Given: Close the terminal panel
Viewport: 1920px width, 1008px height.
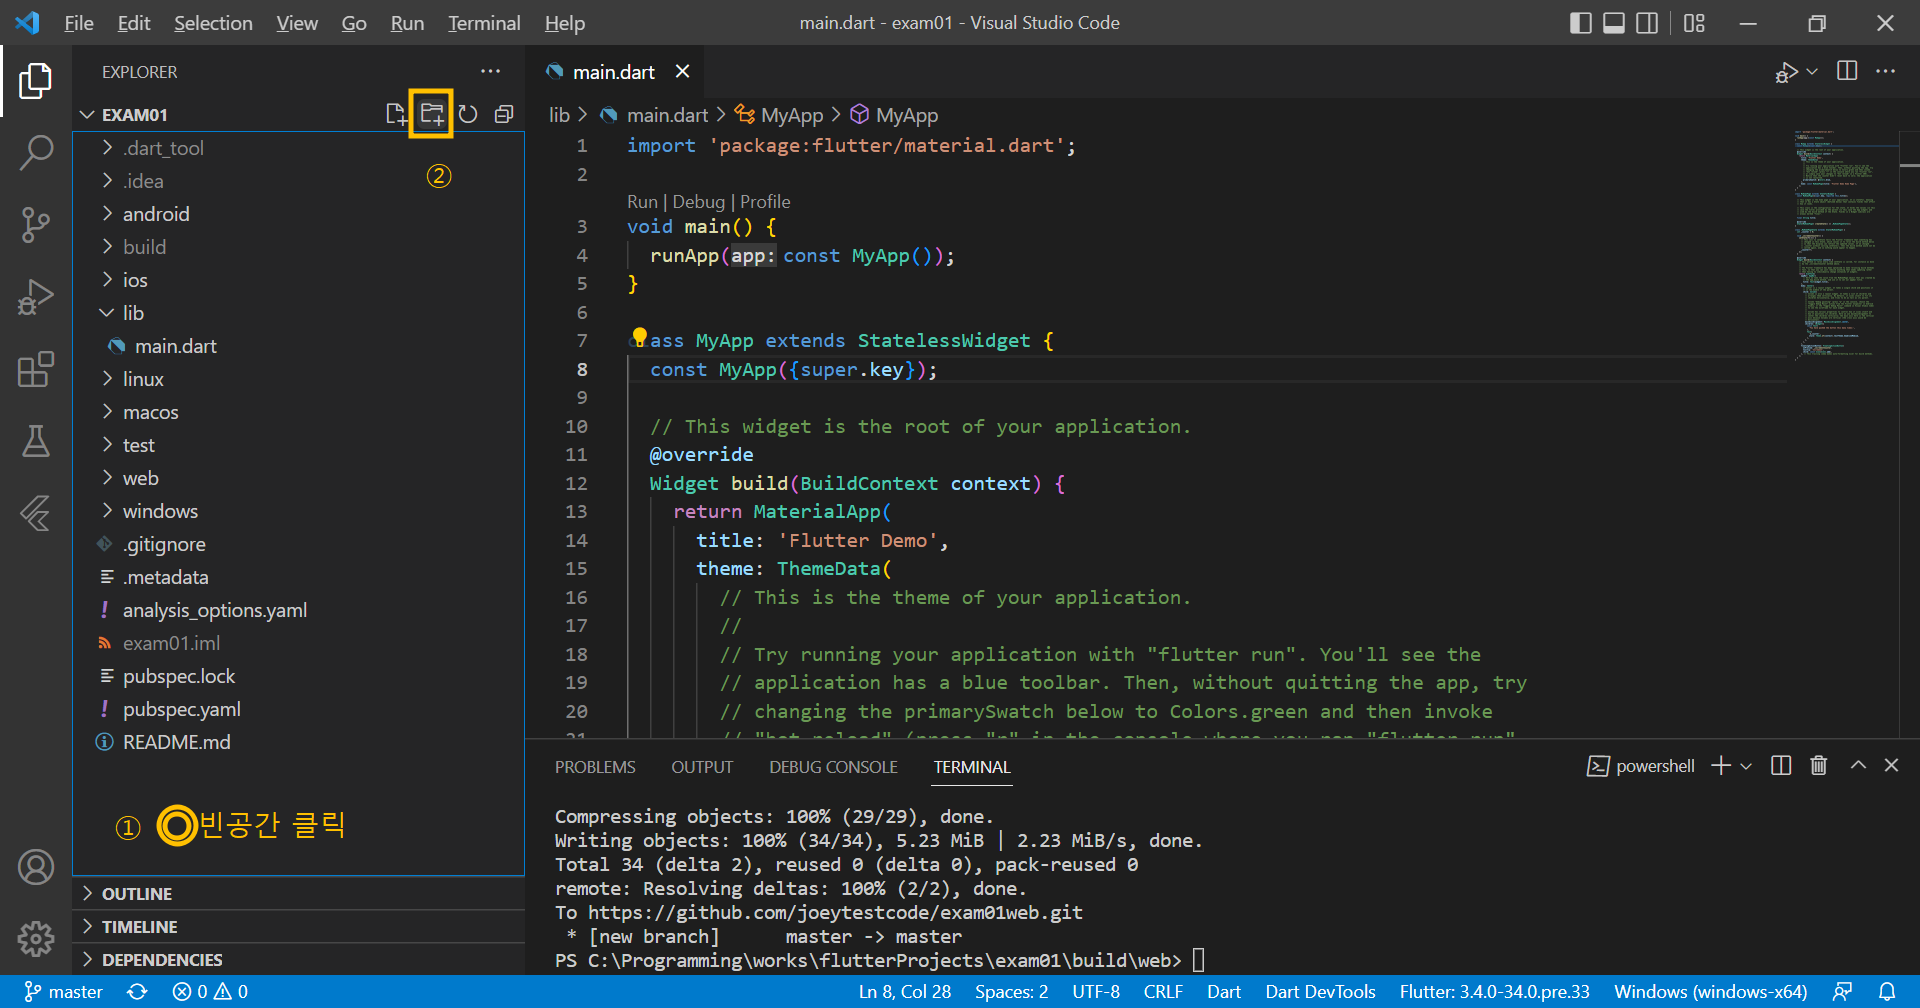Looking at the screenshot, I should click(x=1891, y=765).
